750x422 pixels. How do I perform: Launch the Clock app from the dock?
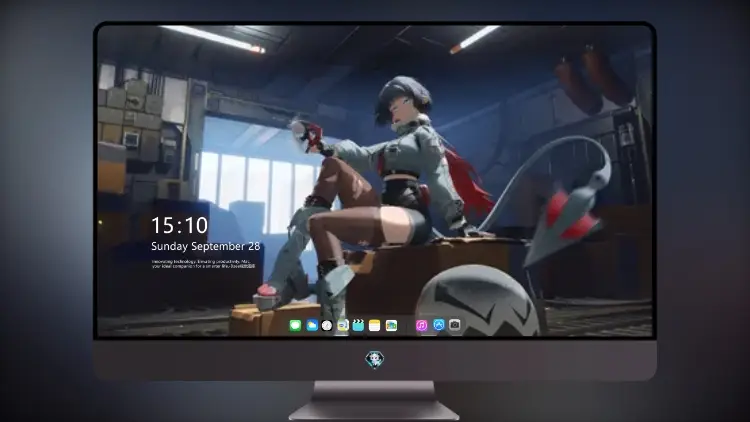point(327,325)
